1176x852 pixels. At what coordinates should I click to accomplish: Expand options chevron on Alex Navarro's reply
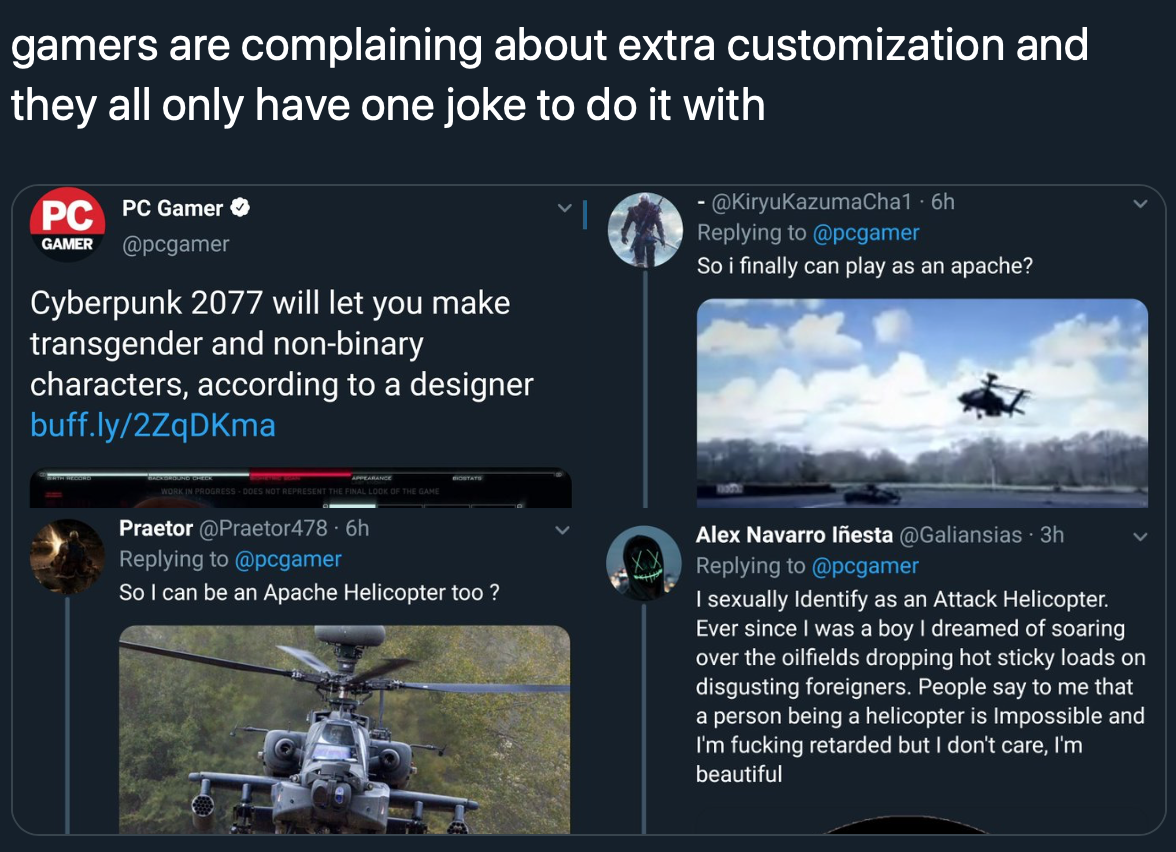point(1139,537)
